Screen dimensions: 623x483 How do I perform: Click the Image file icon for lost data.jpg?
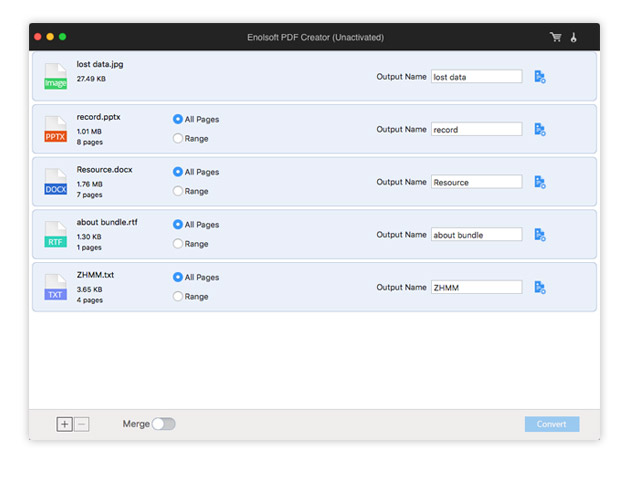pos(55,76)
